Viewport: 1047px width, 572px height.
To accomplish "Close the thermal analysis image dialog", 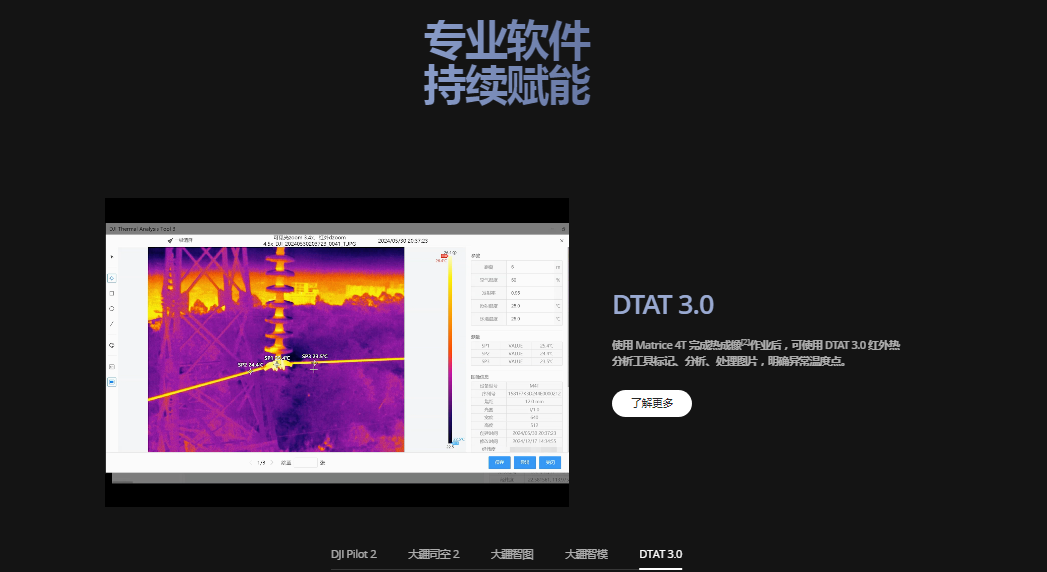I will pyautogui.click(x=562, y=240).
